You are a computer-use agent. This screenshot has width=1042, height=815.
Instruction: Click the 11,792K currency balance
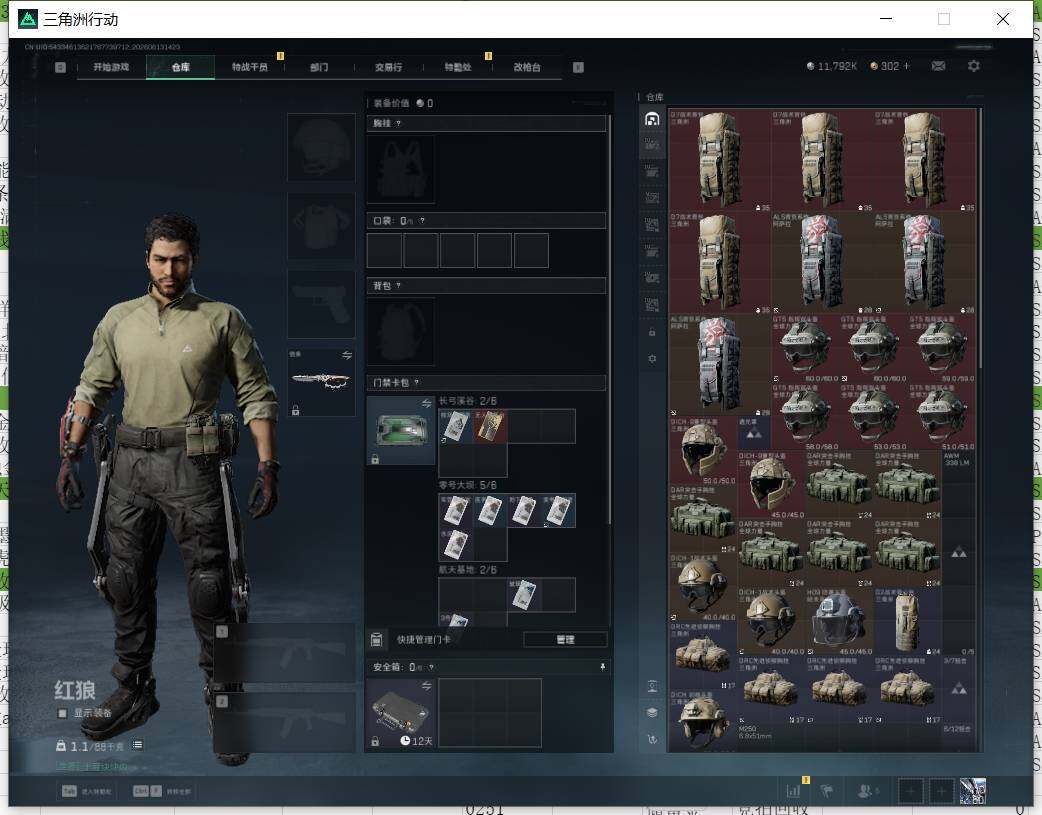pos(831,66)
